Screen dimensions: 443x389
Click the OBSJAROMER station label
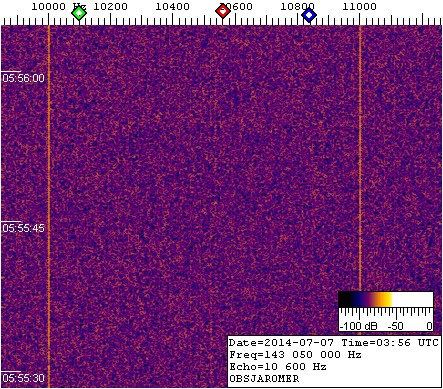pos(264,379)
